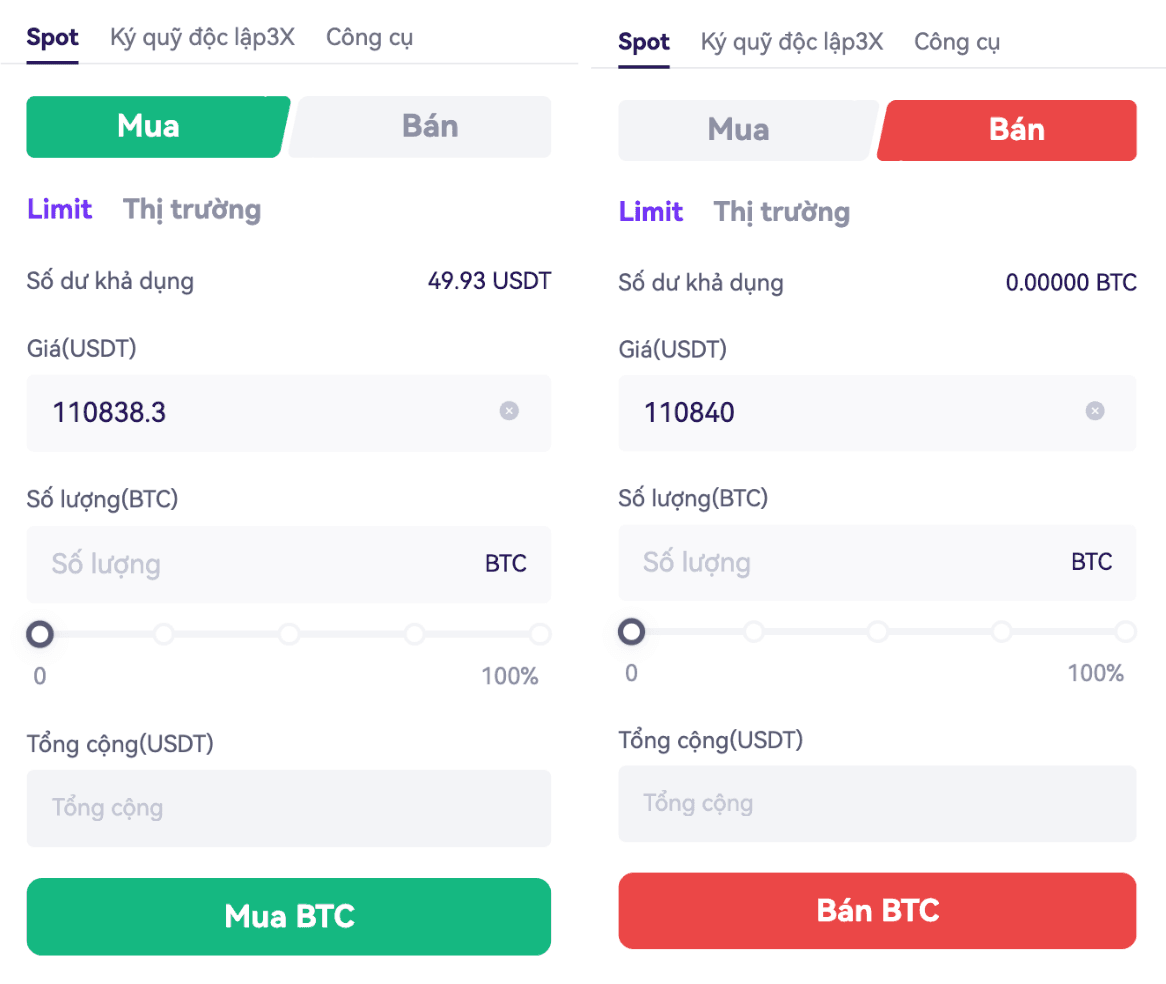Focus the Tổng cộng input in sell panel
The width and height of the screenshot is (1166, 984).
pyautogui.click(x=877, y=803)
